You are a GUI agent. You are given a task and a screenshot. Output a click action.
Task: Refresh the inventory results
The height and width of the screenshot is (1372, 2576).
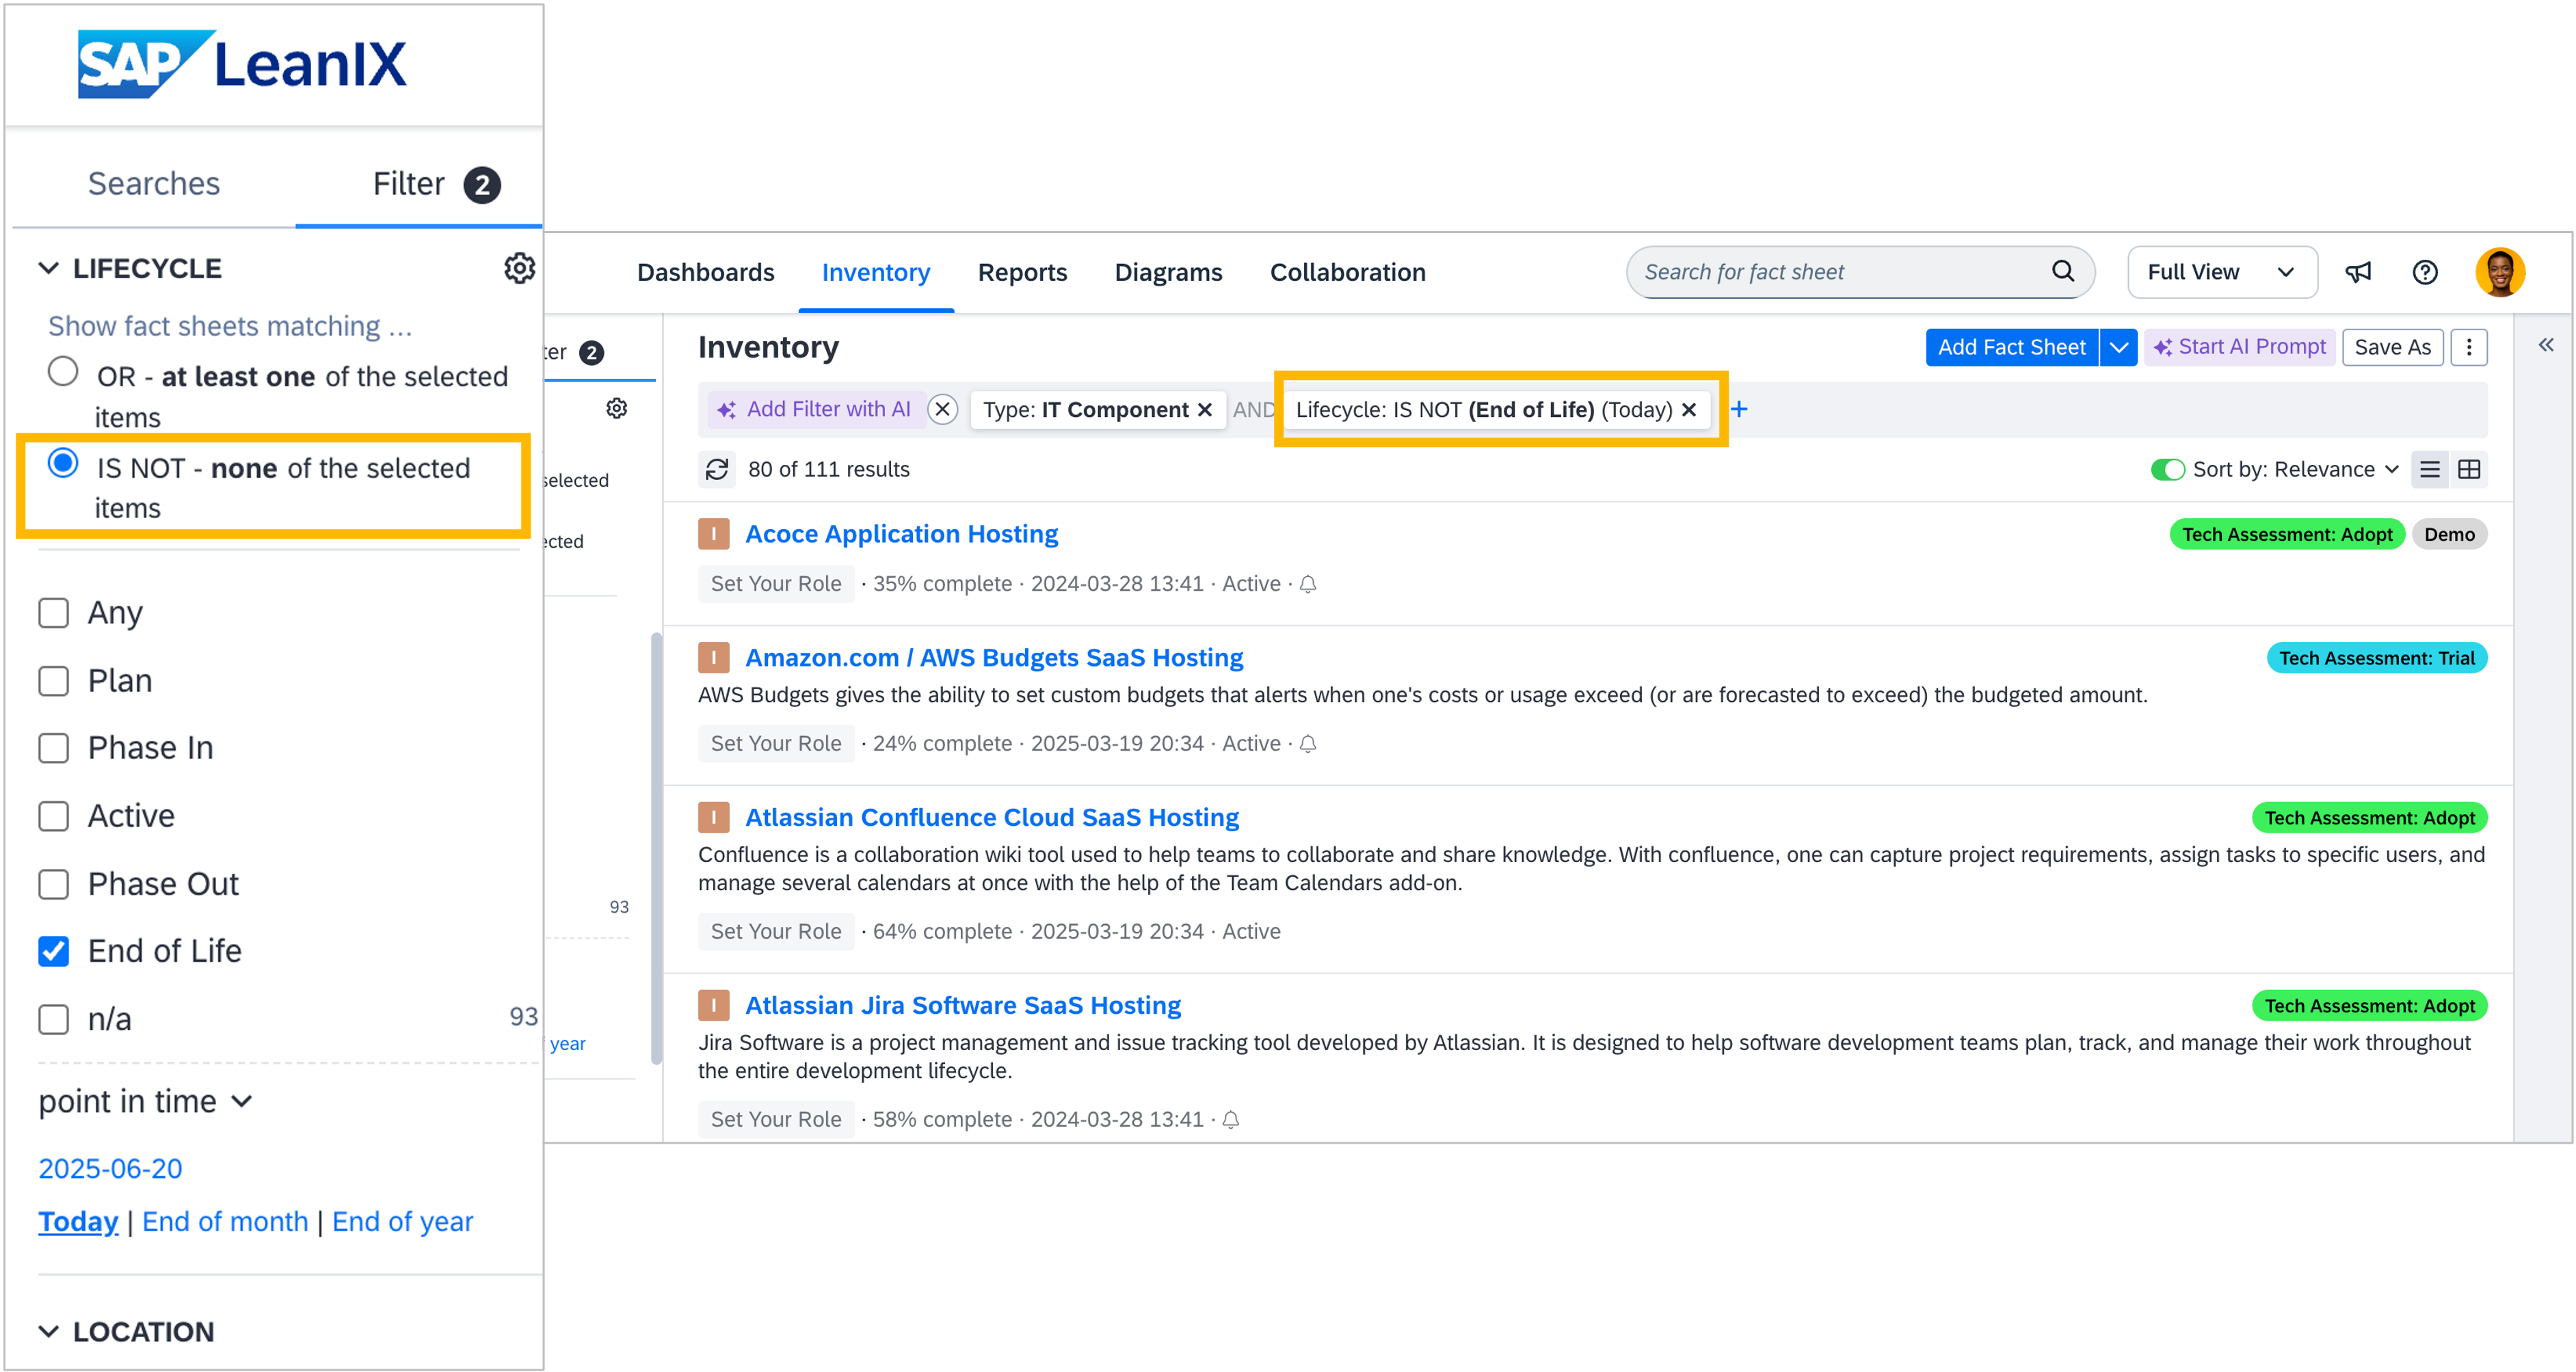(717, 469)
